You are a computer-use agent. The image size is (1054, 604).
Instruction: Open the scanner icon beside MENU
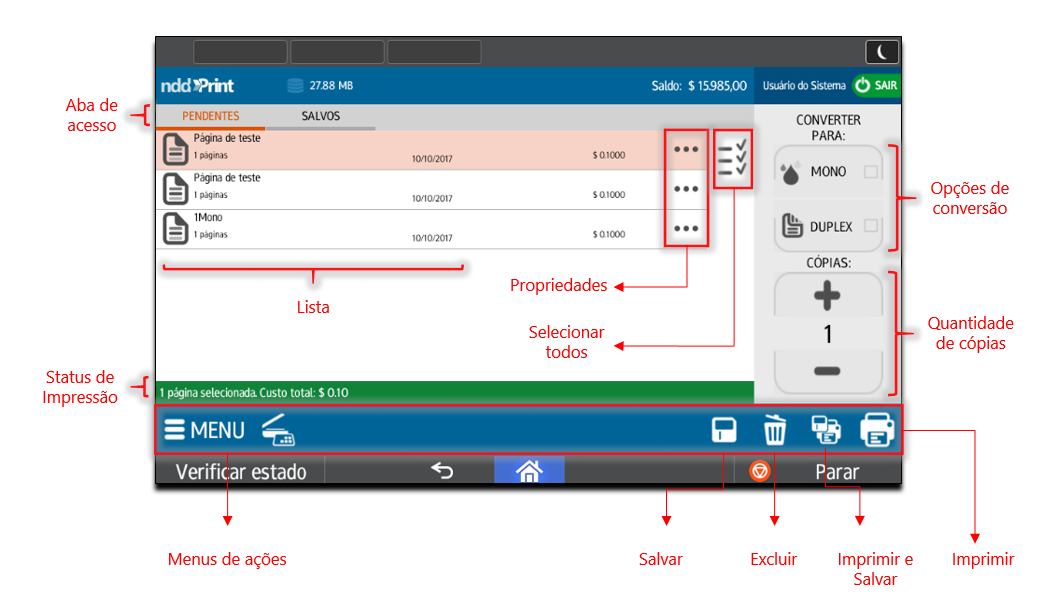[x=278, y=430]
